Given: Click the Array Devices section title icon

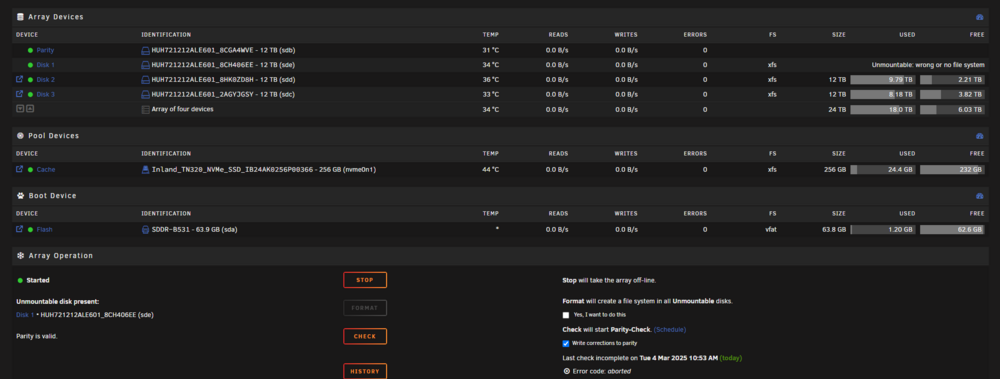Looking at the screenshot, I should pos(20,17).
